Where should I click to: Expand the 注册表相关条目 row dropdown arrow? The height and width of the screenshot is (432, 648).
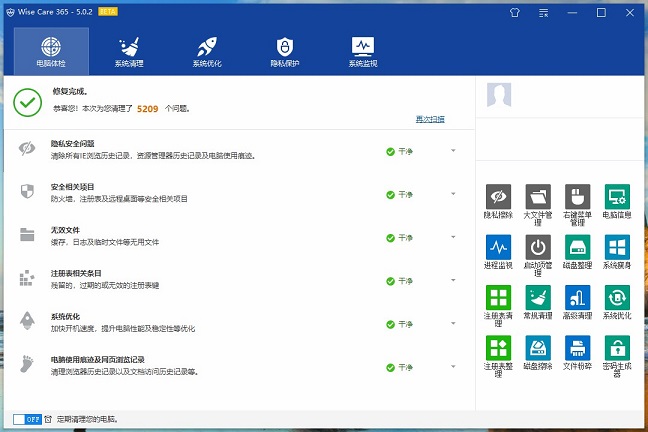click(x=453, y=279)
